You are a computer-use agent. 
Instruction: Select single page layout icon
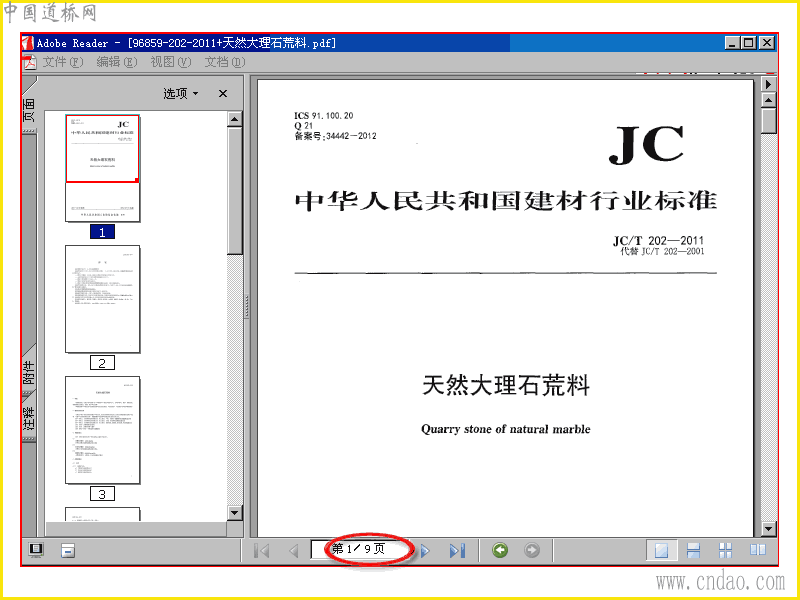[x=662, y=551]
